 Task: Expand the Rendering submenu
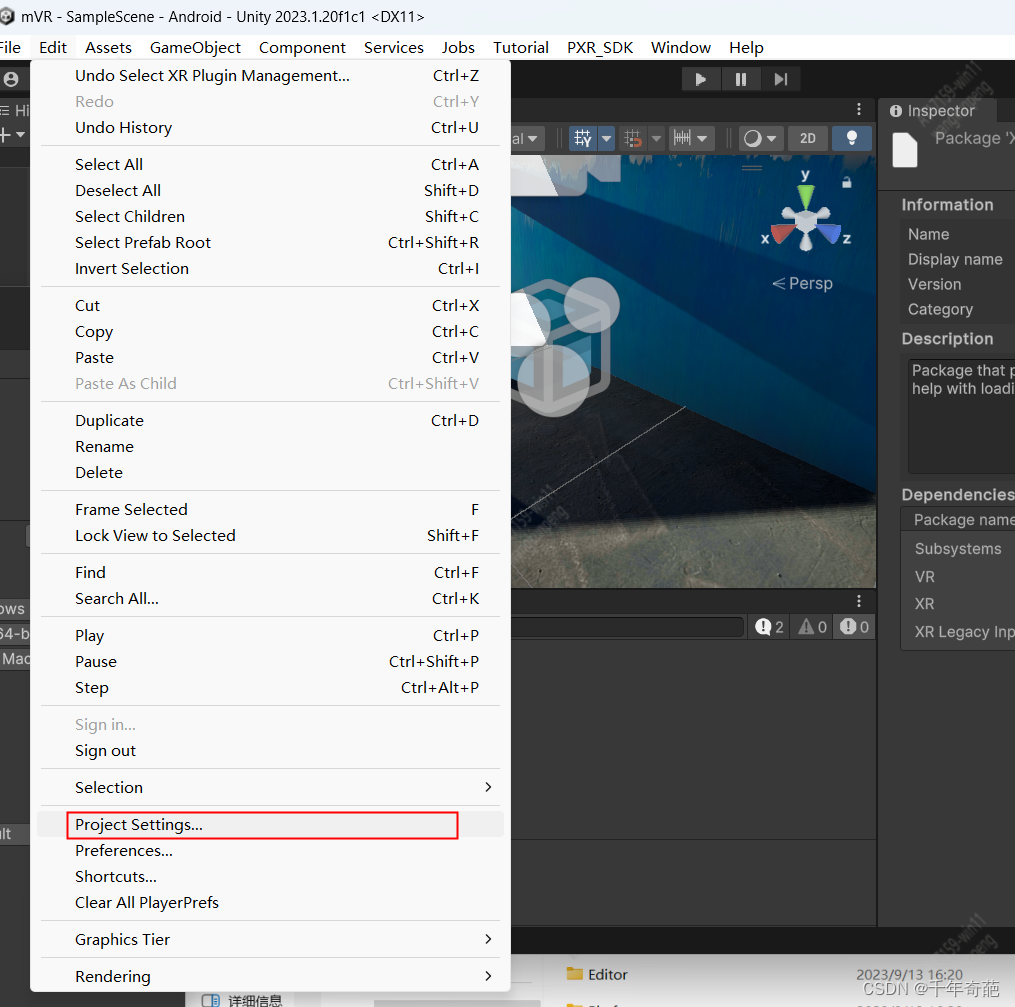point(270,977)
